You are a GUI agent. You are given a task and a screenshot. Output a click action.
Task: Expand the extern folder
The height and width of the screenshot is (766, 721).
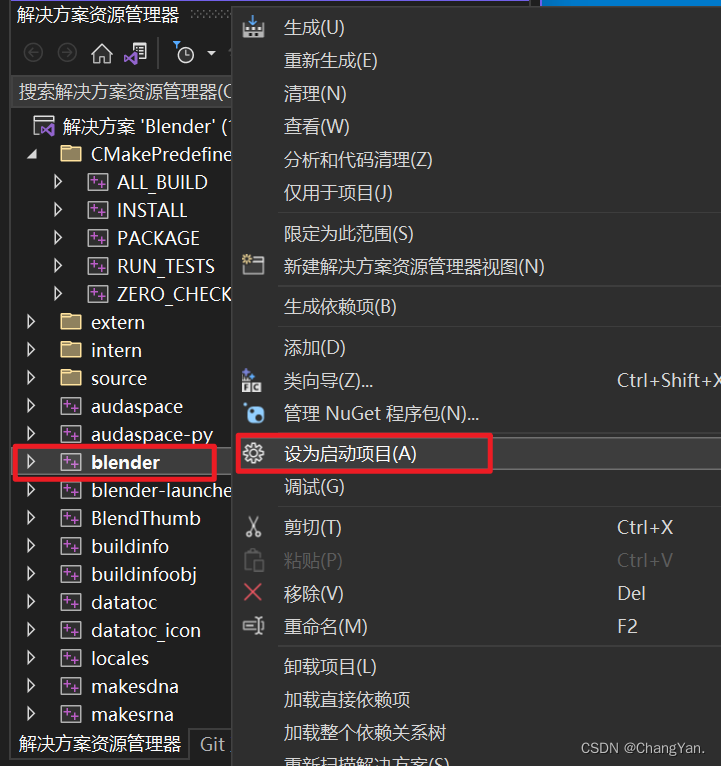coord(31,321)
